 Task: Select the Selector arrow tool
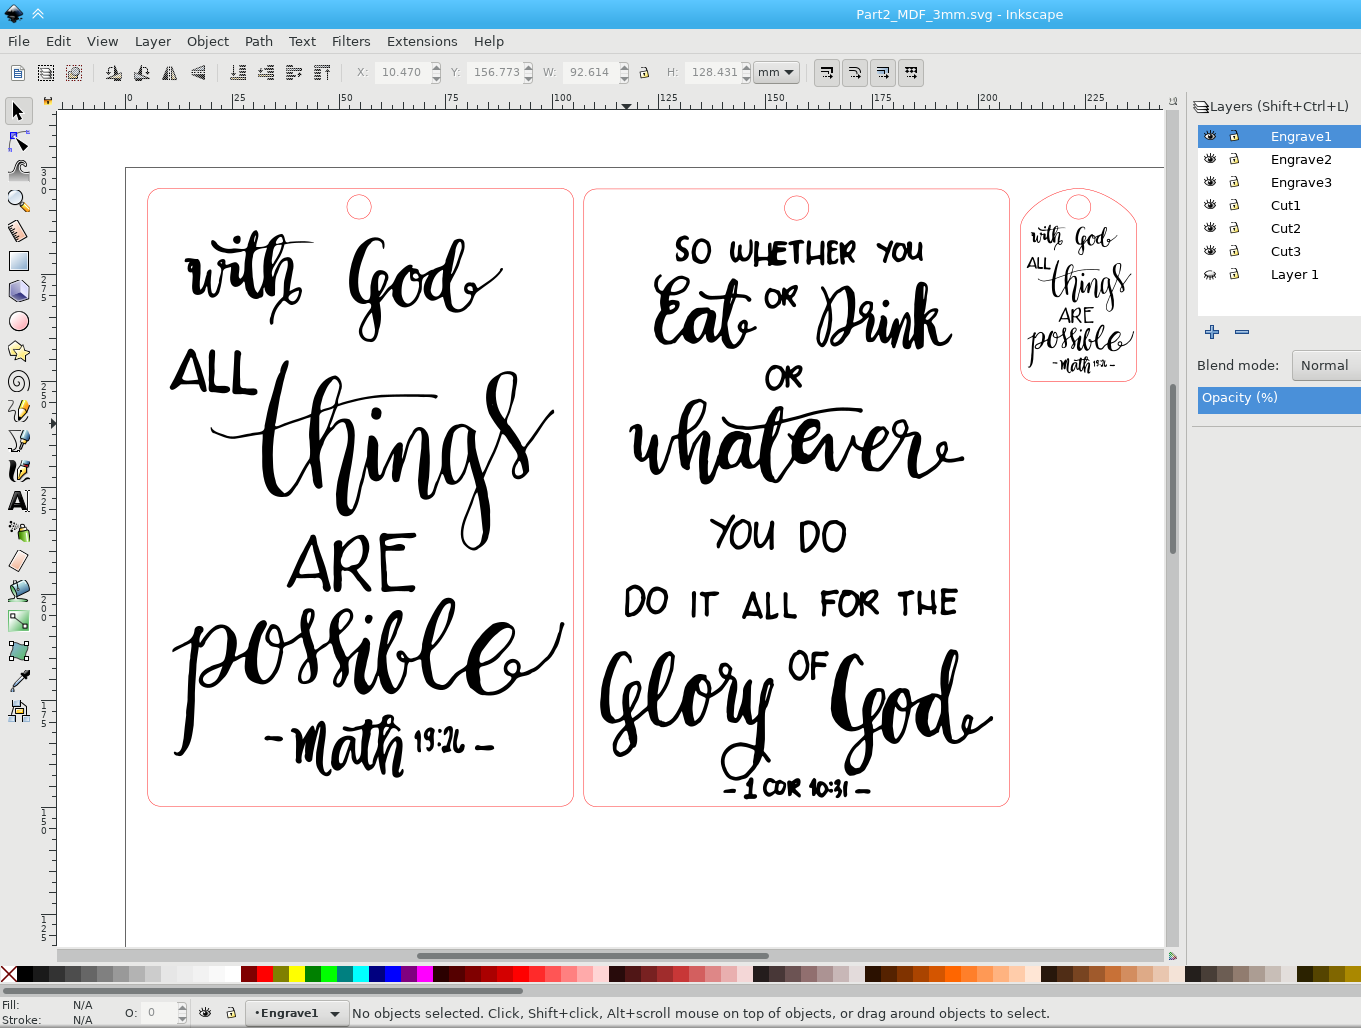pyautogui.click(x=18, y=111)
